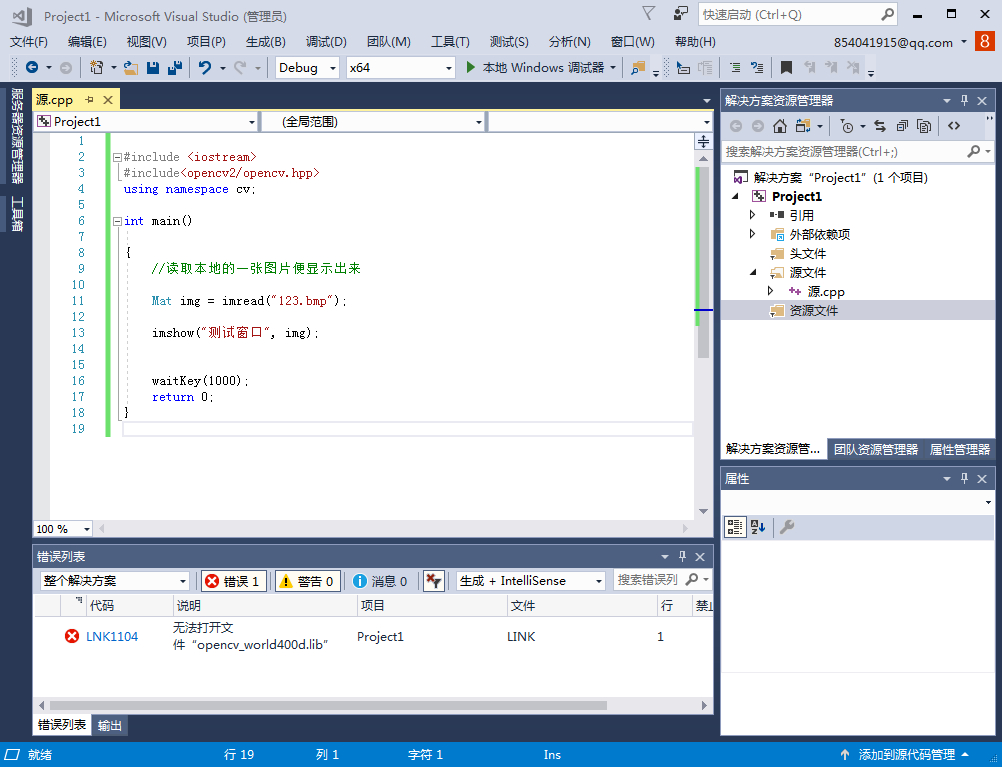Click the Show All Files icon

[x=924, y=126]
